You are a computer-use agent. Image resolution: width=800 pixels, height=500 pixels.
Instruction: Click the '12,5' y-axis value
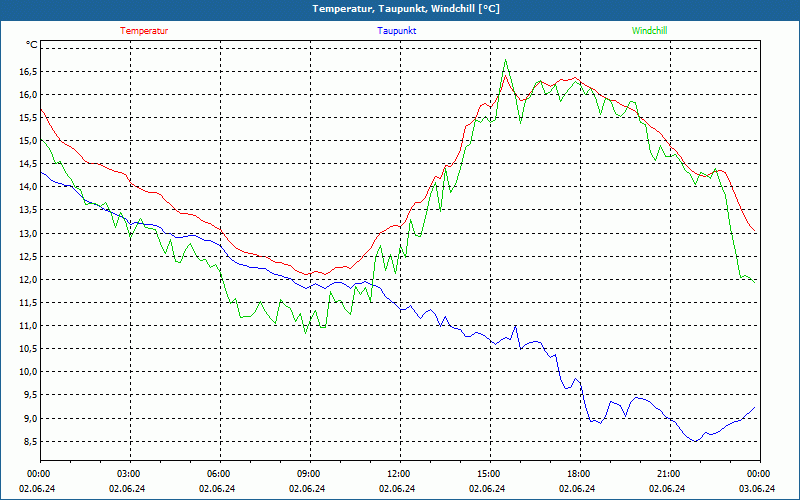[x=28, y=256]
